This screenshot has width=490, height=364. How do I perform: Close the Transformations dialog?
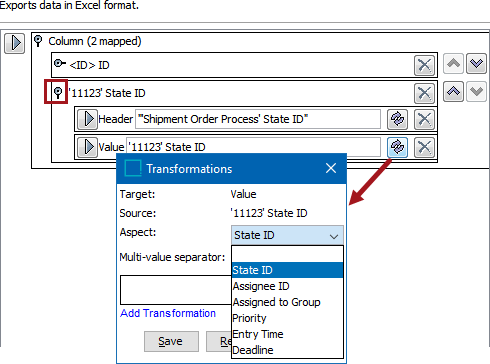click(331, 168)
